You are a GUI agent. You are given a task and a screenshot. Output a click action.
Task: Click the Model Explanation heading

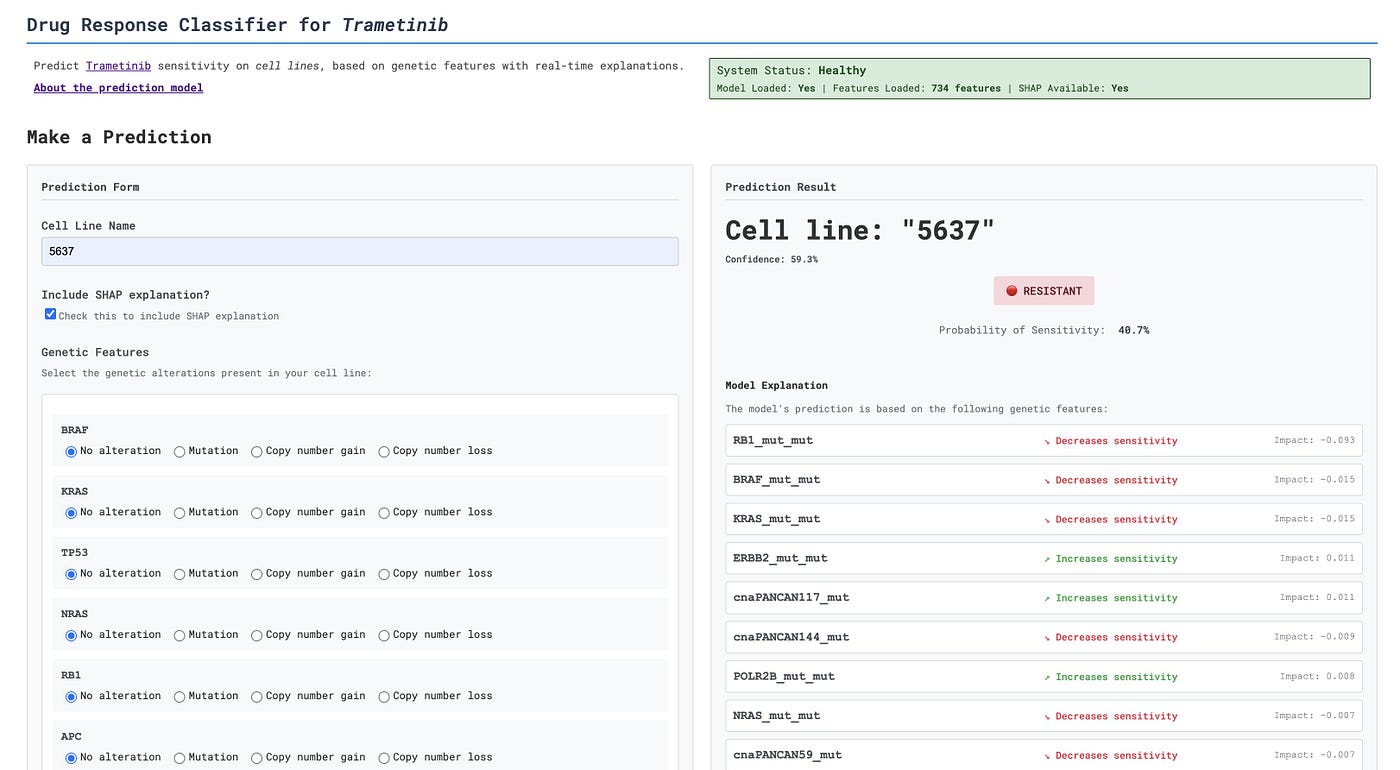click(x=776, y=385)
